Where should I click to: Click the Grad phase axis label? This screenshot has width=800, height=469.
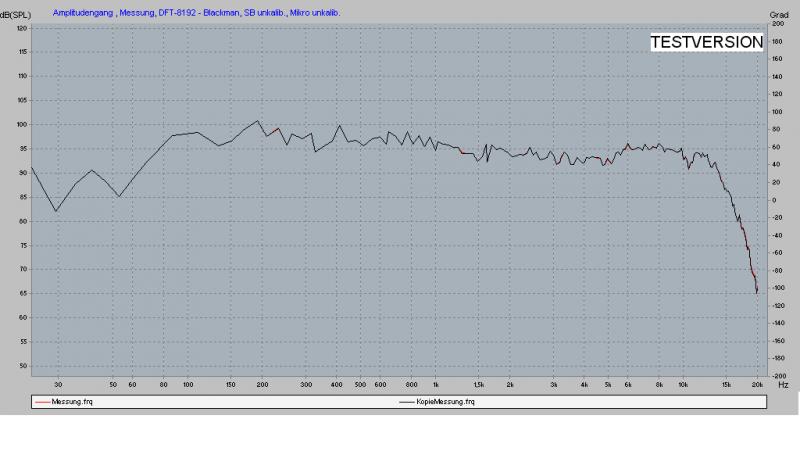(x=779, y=15)
